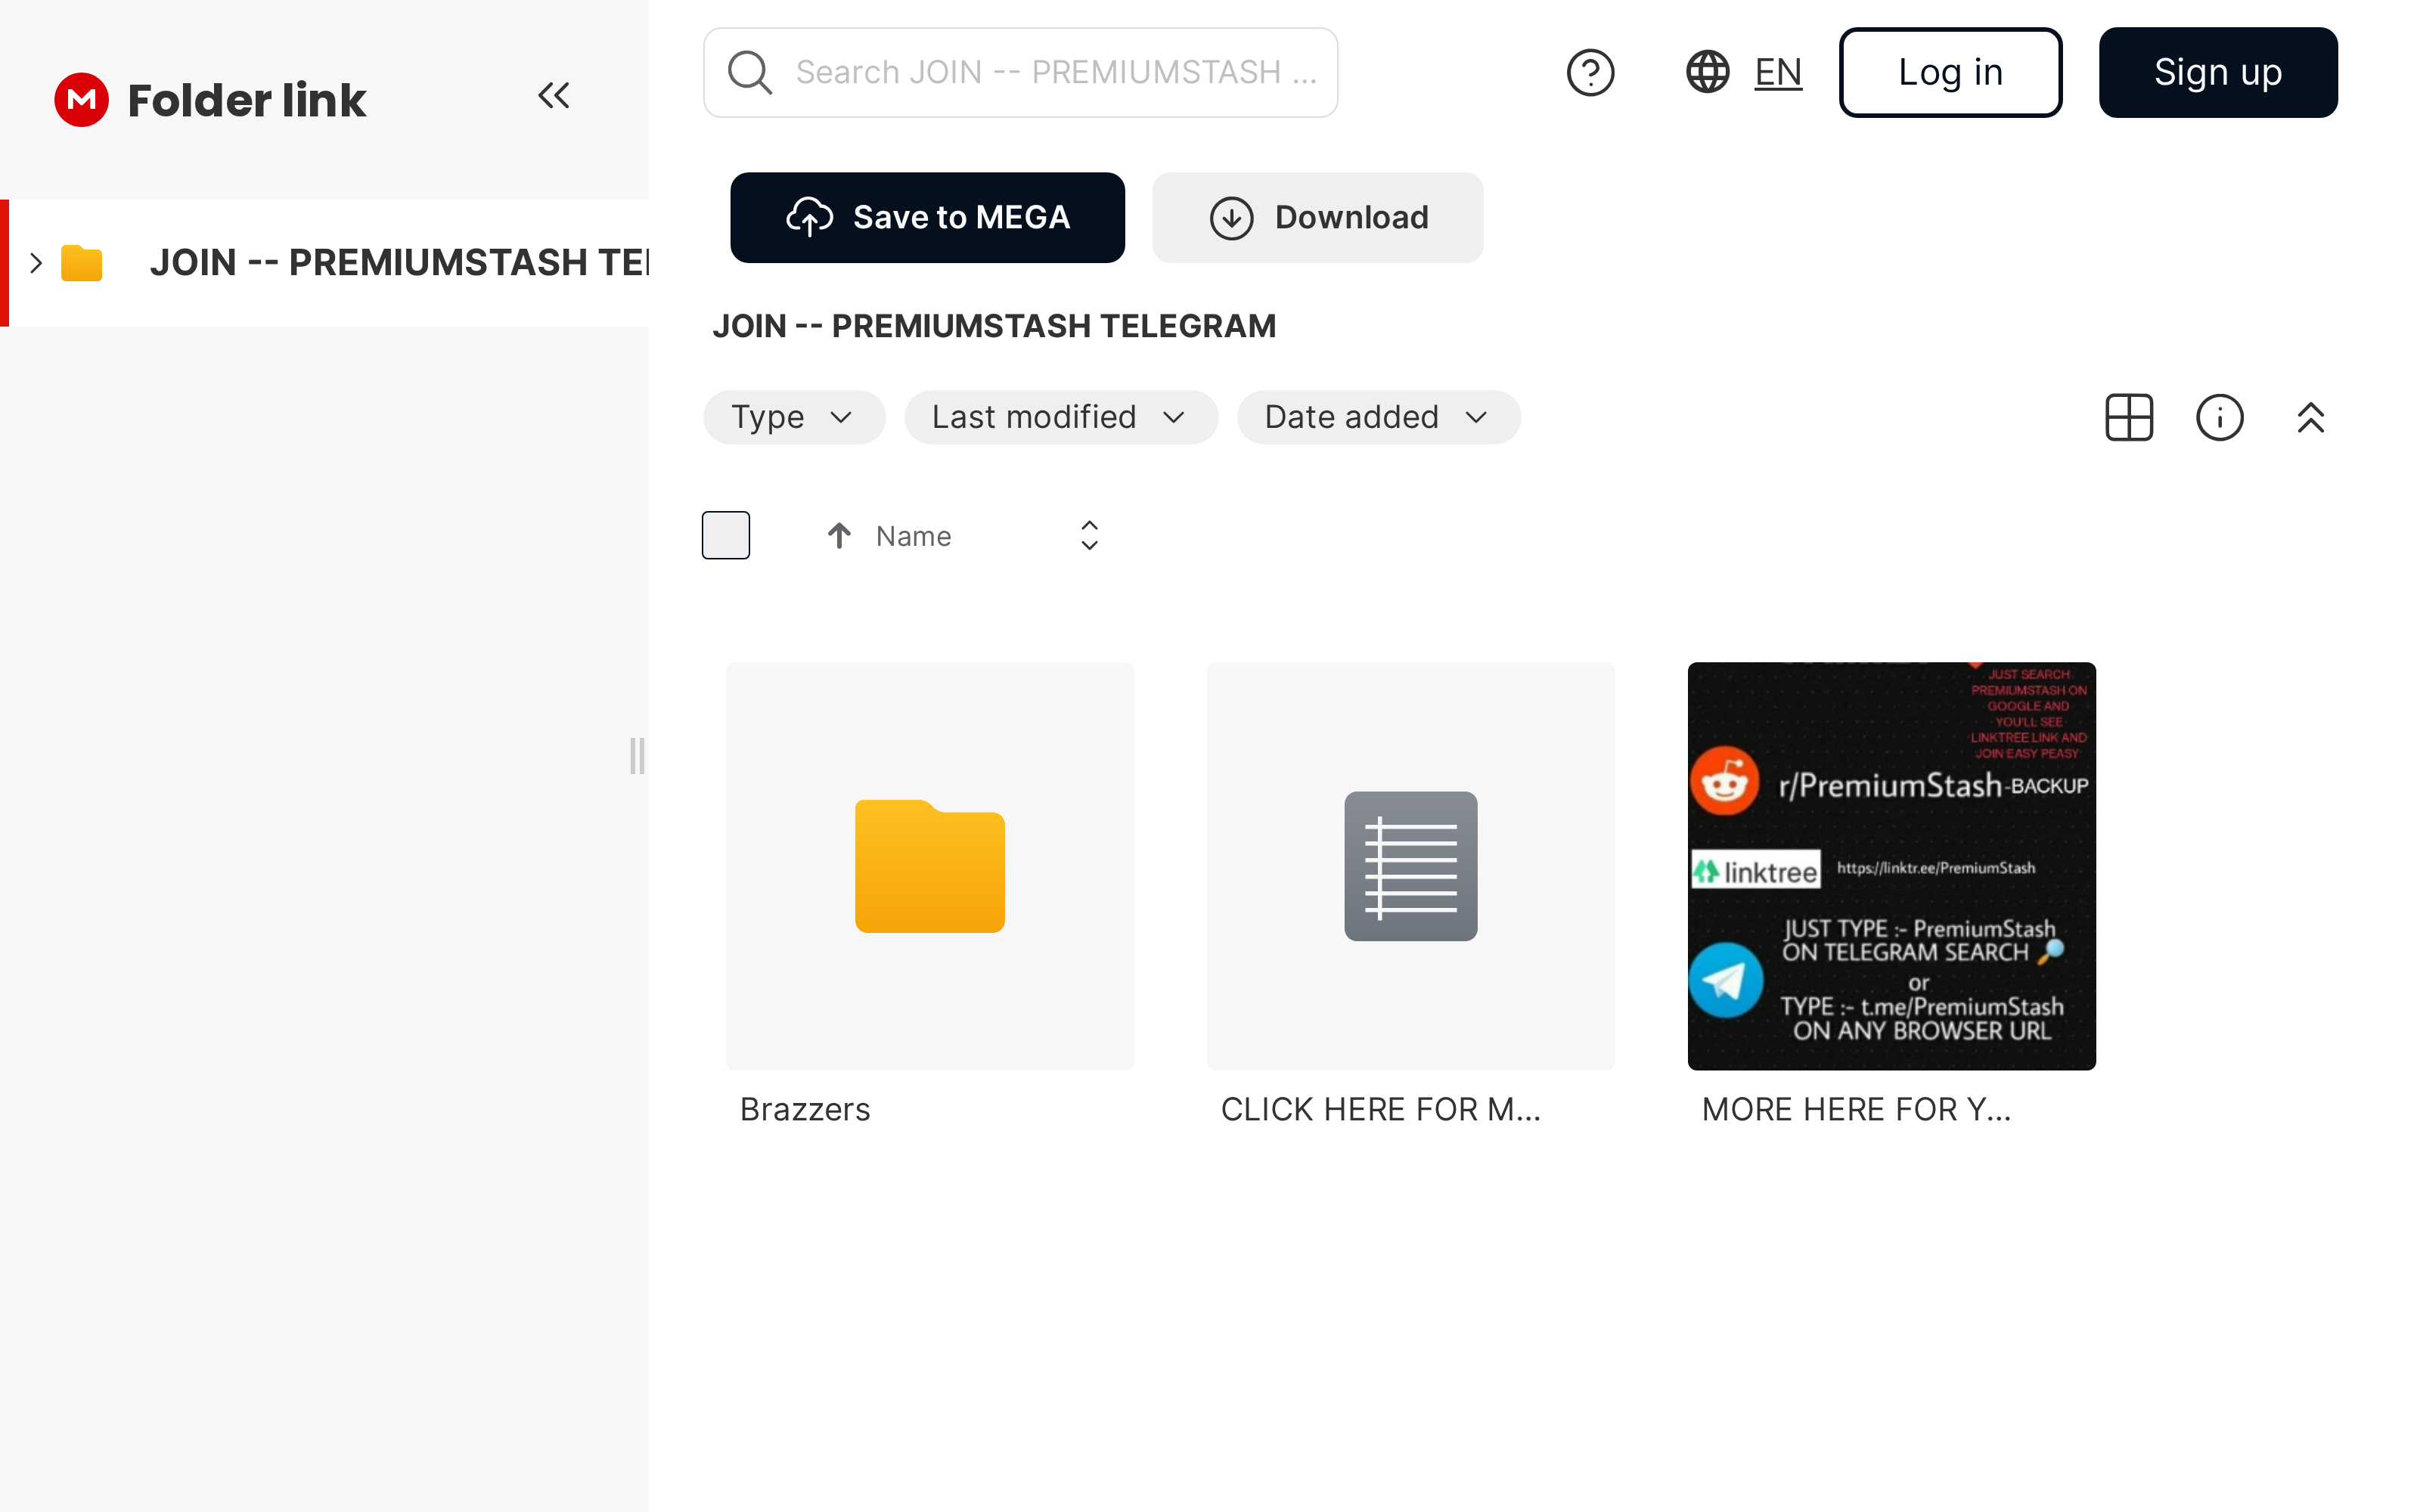Open the help question-mark icon
Image resolution: width=2420 pixels, height=1512 pixels.
(x=1590, y=72)
